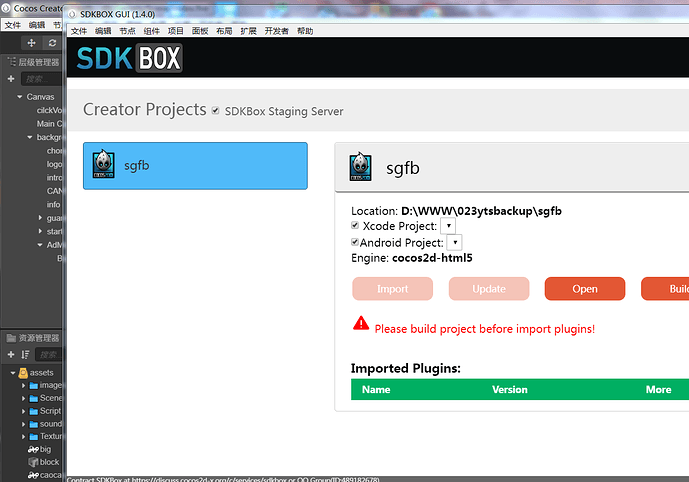Toggle the Android Project checkbox
This screenshot has width=689, height=482.
(355, 242)
